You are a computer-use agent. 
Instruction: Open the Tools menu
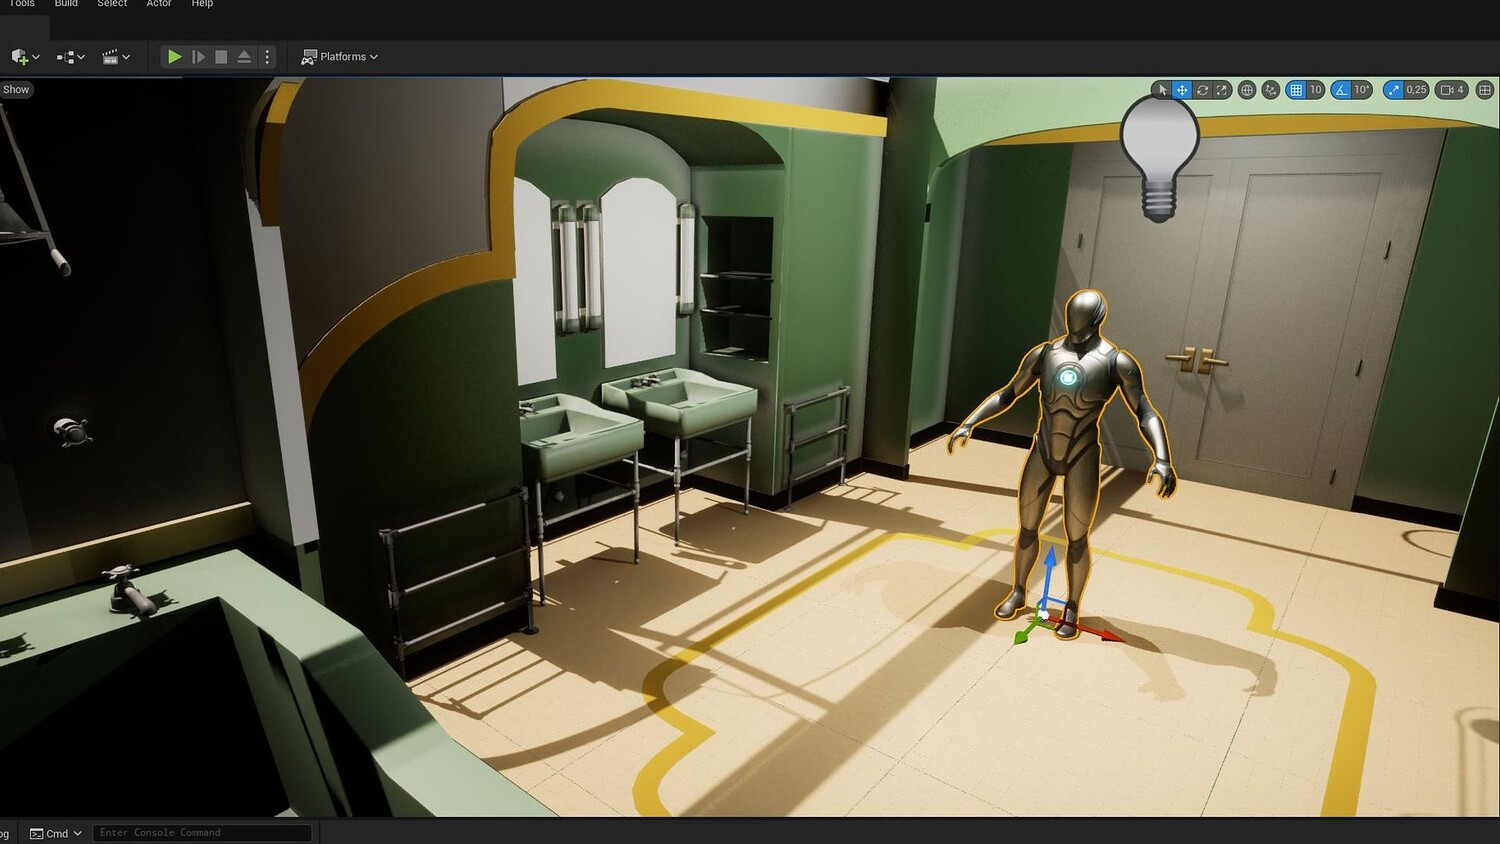(21, 4)
